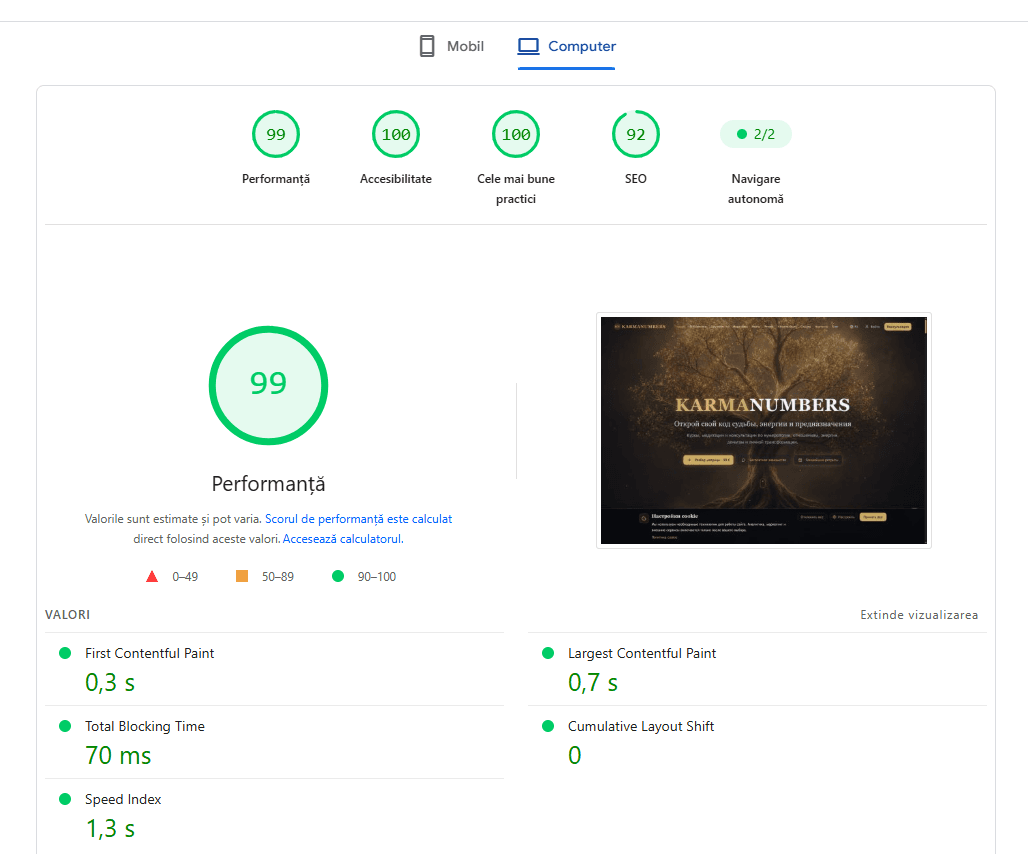1028x854 pixels.
Task: Open the KARMANUMBERS page screenshot thumbnail
Action: 764,431
